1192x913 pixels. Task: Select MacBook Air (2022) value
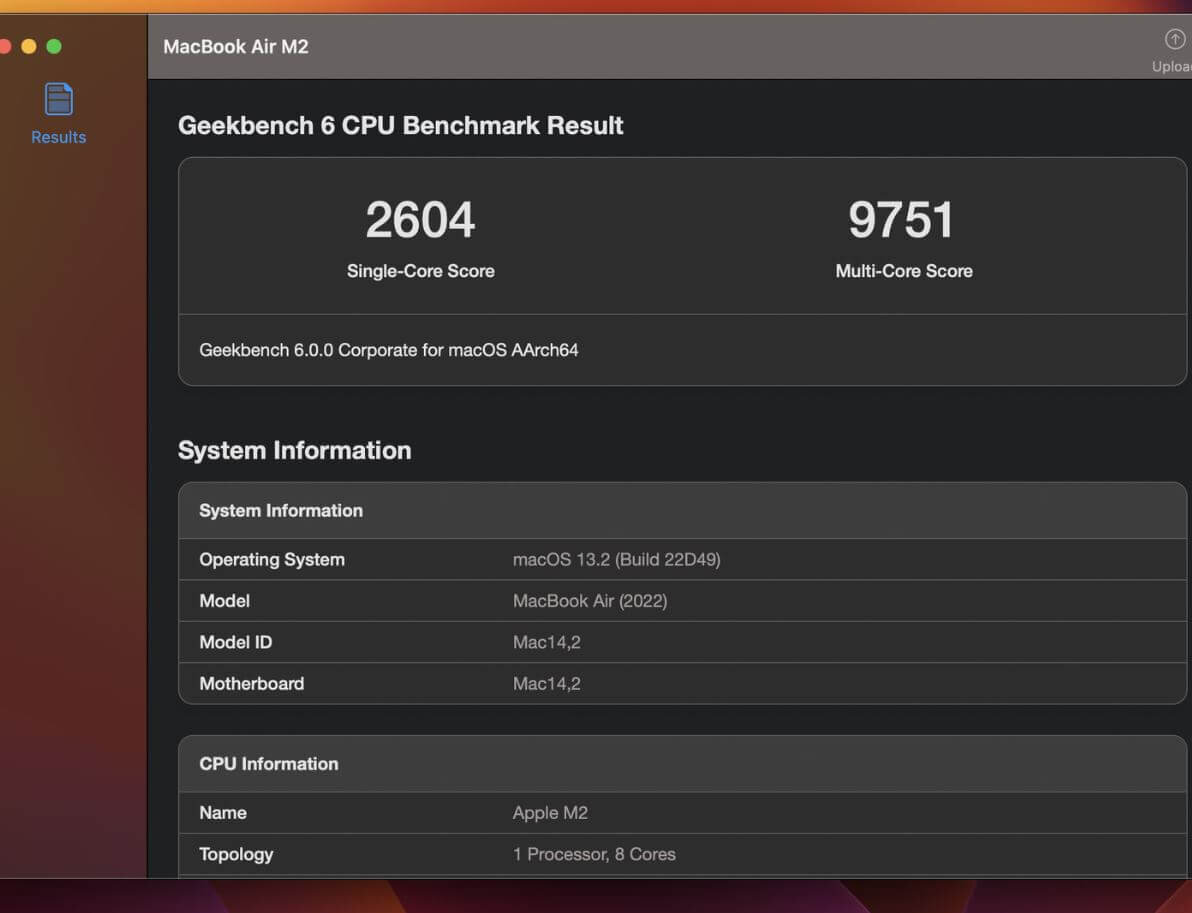coord(590,601)
